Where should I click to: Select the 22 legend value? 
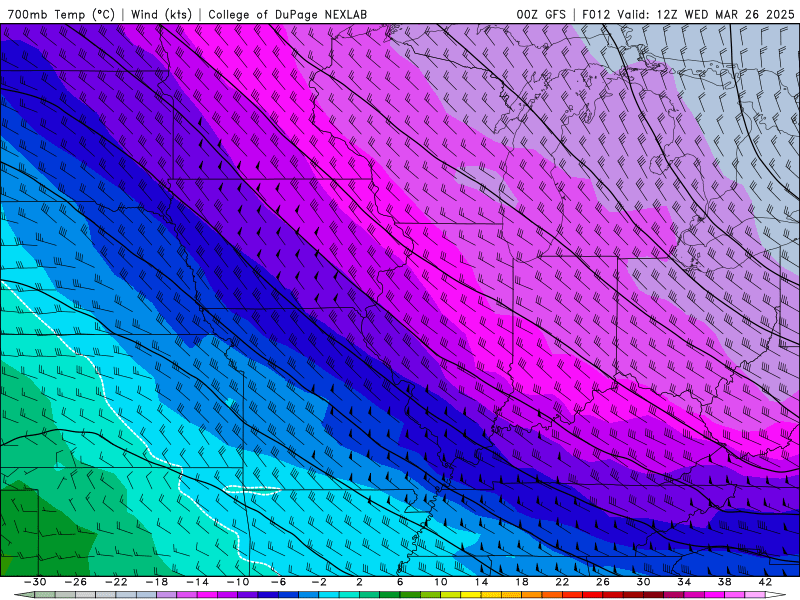coord(562,582)
